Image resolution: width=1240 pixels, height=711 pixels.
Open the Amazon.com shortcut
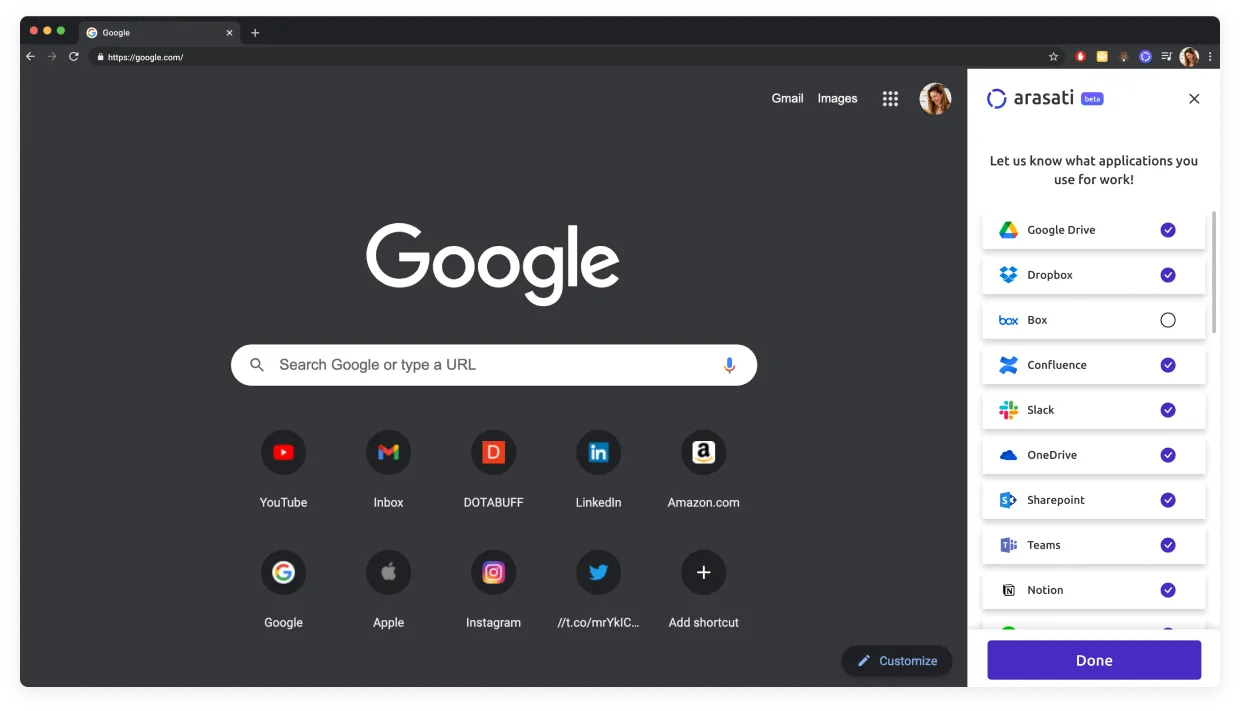(703, 453)
